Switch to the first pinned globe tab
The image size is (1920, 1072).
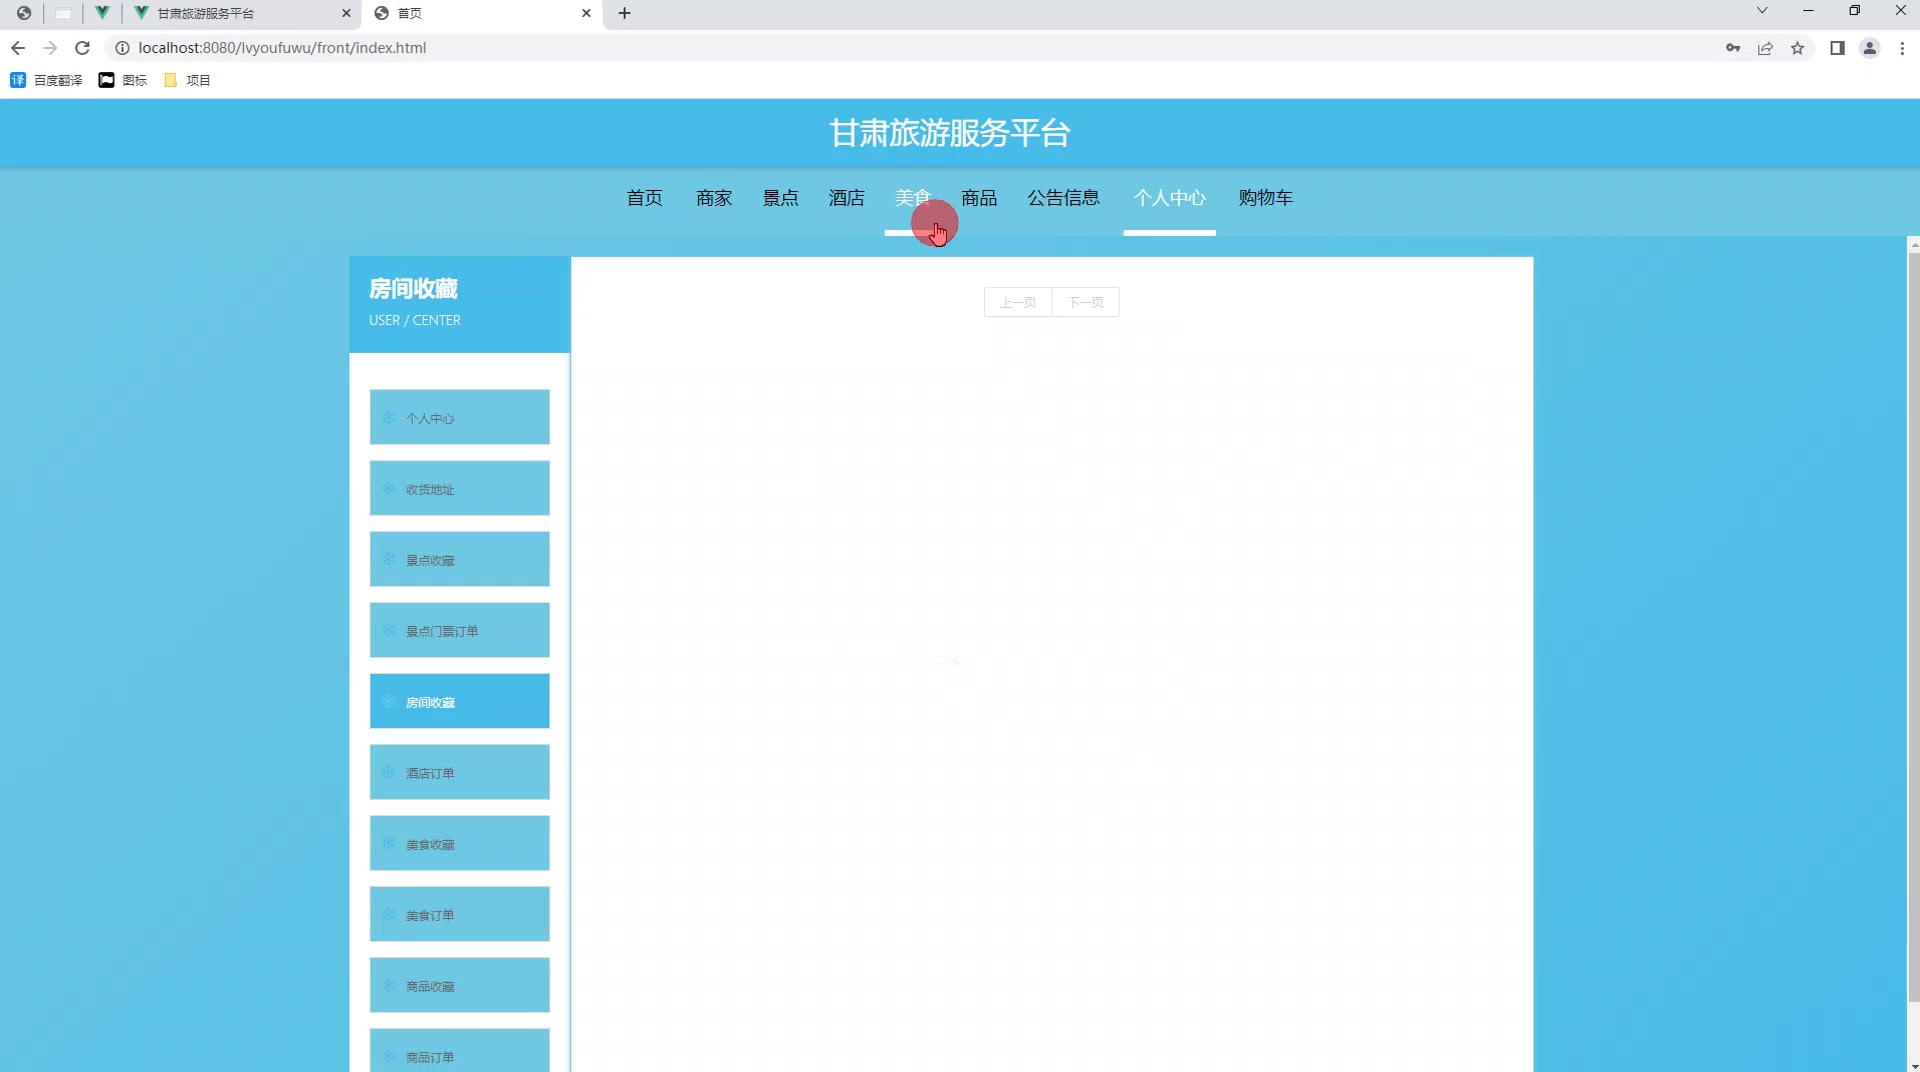click(23, 13)
